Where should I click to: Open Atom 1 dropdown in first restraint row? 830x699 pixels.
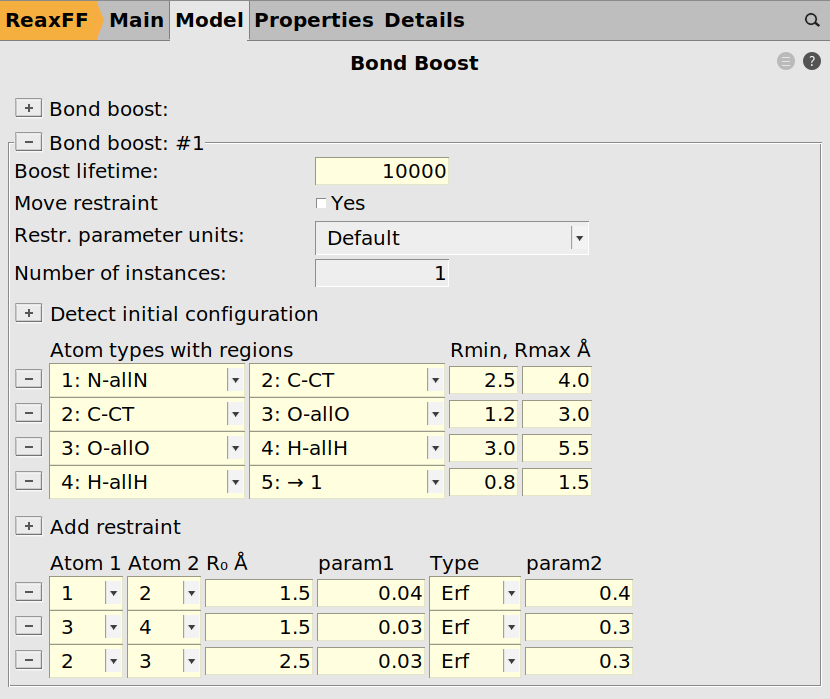pos(86,593)
